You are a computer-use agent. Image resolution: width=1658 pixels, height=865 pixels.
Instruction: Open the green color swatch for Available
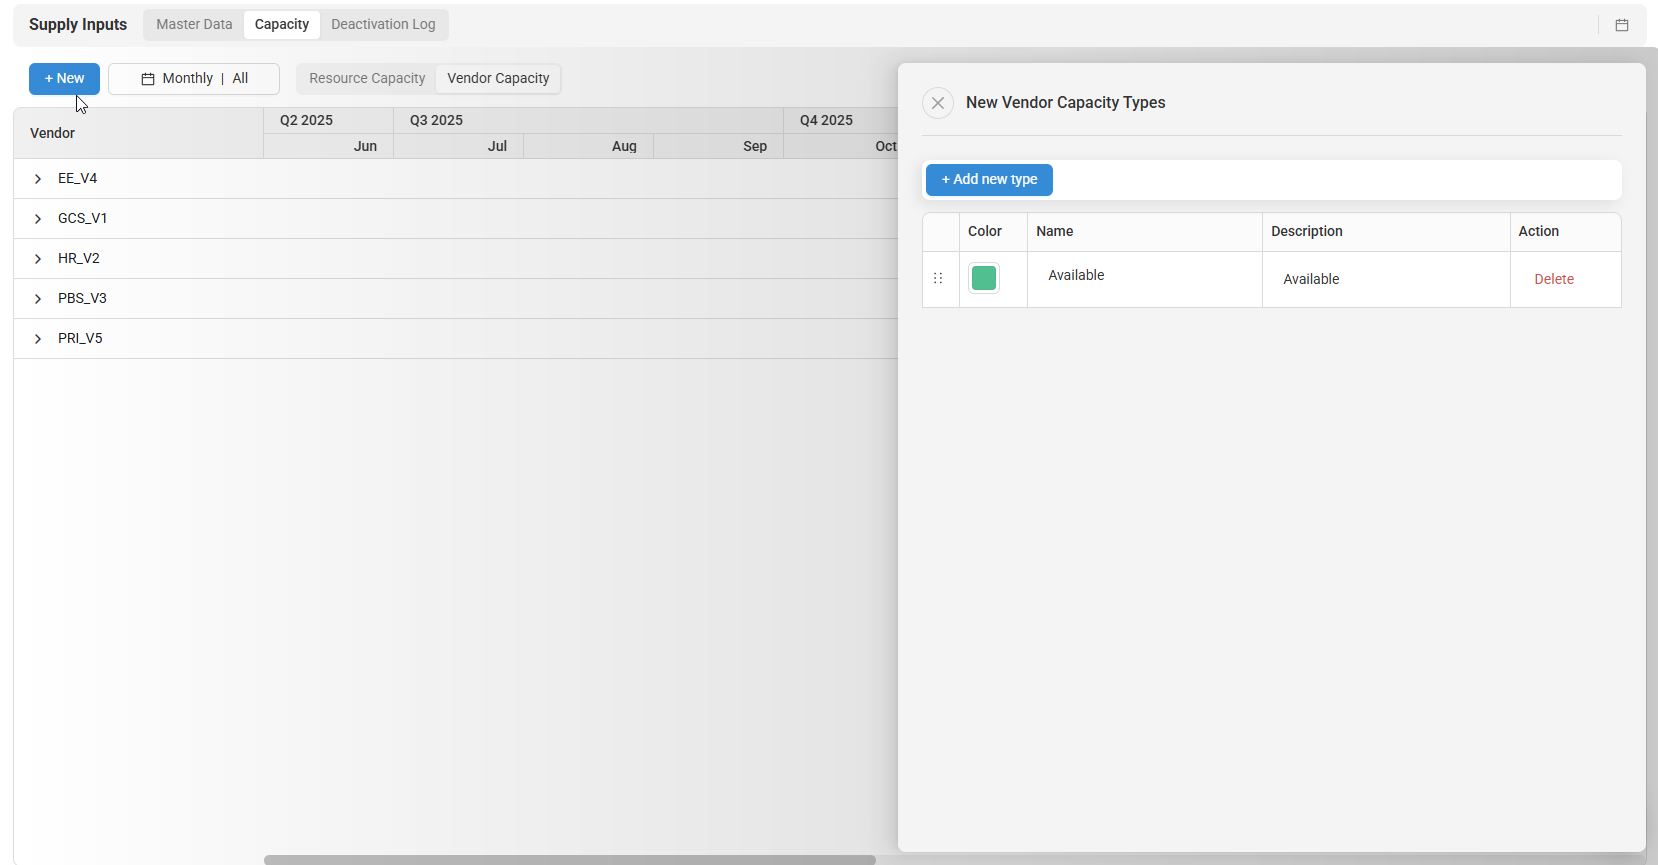coord(984,278)
